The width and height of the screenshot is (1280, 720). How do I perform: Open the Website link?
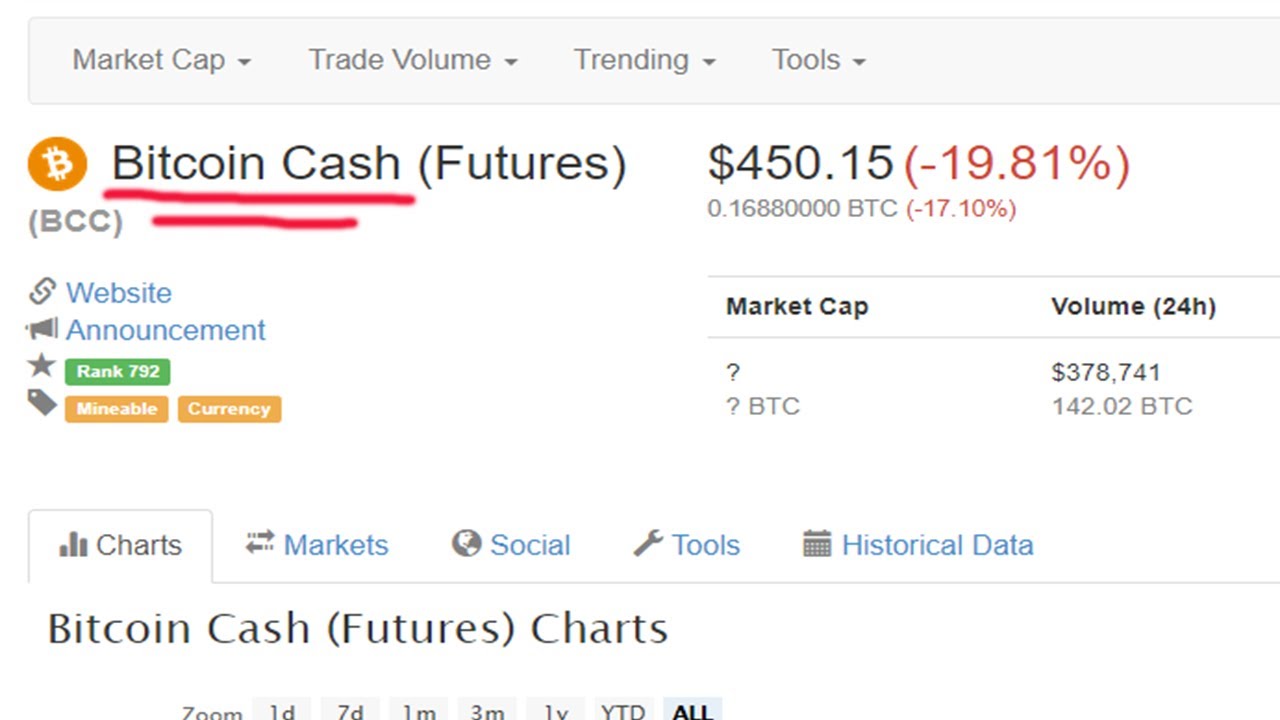point(119,293)
